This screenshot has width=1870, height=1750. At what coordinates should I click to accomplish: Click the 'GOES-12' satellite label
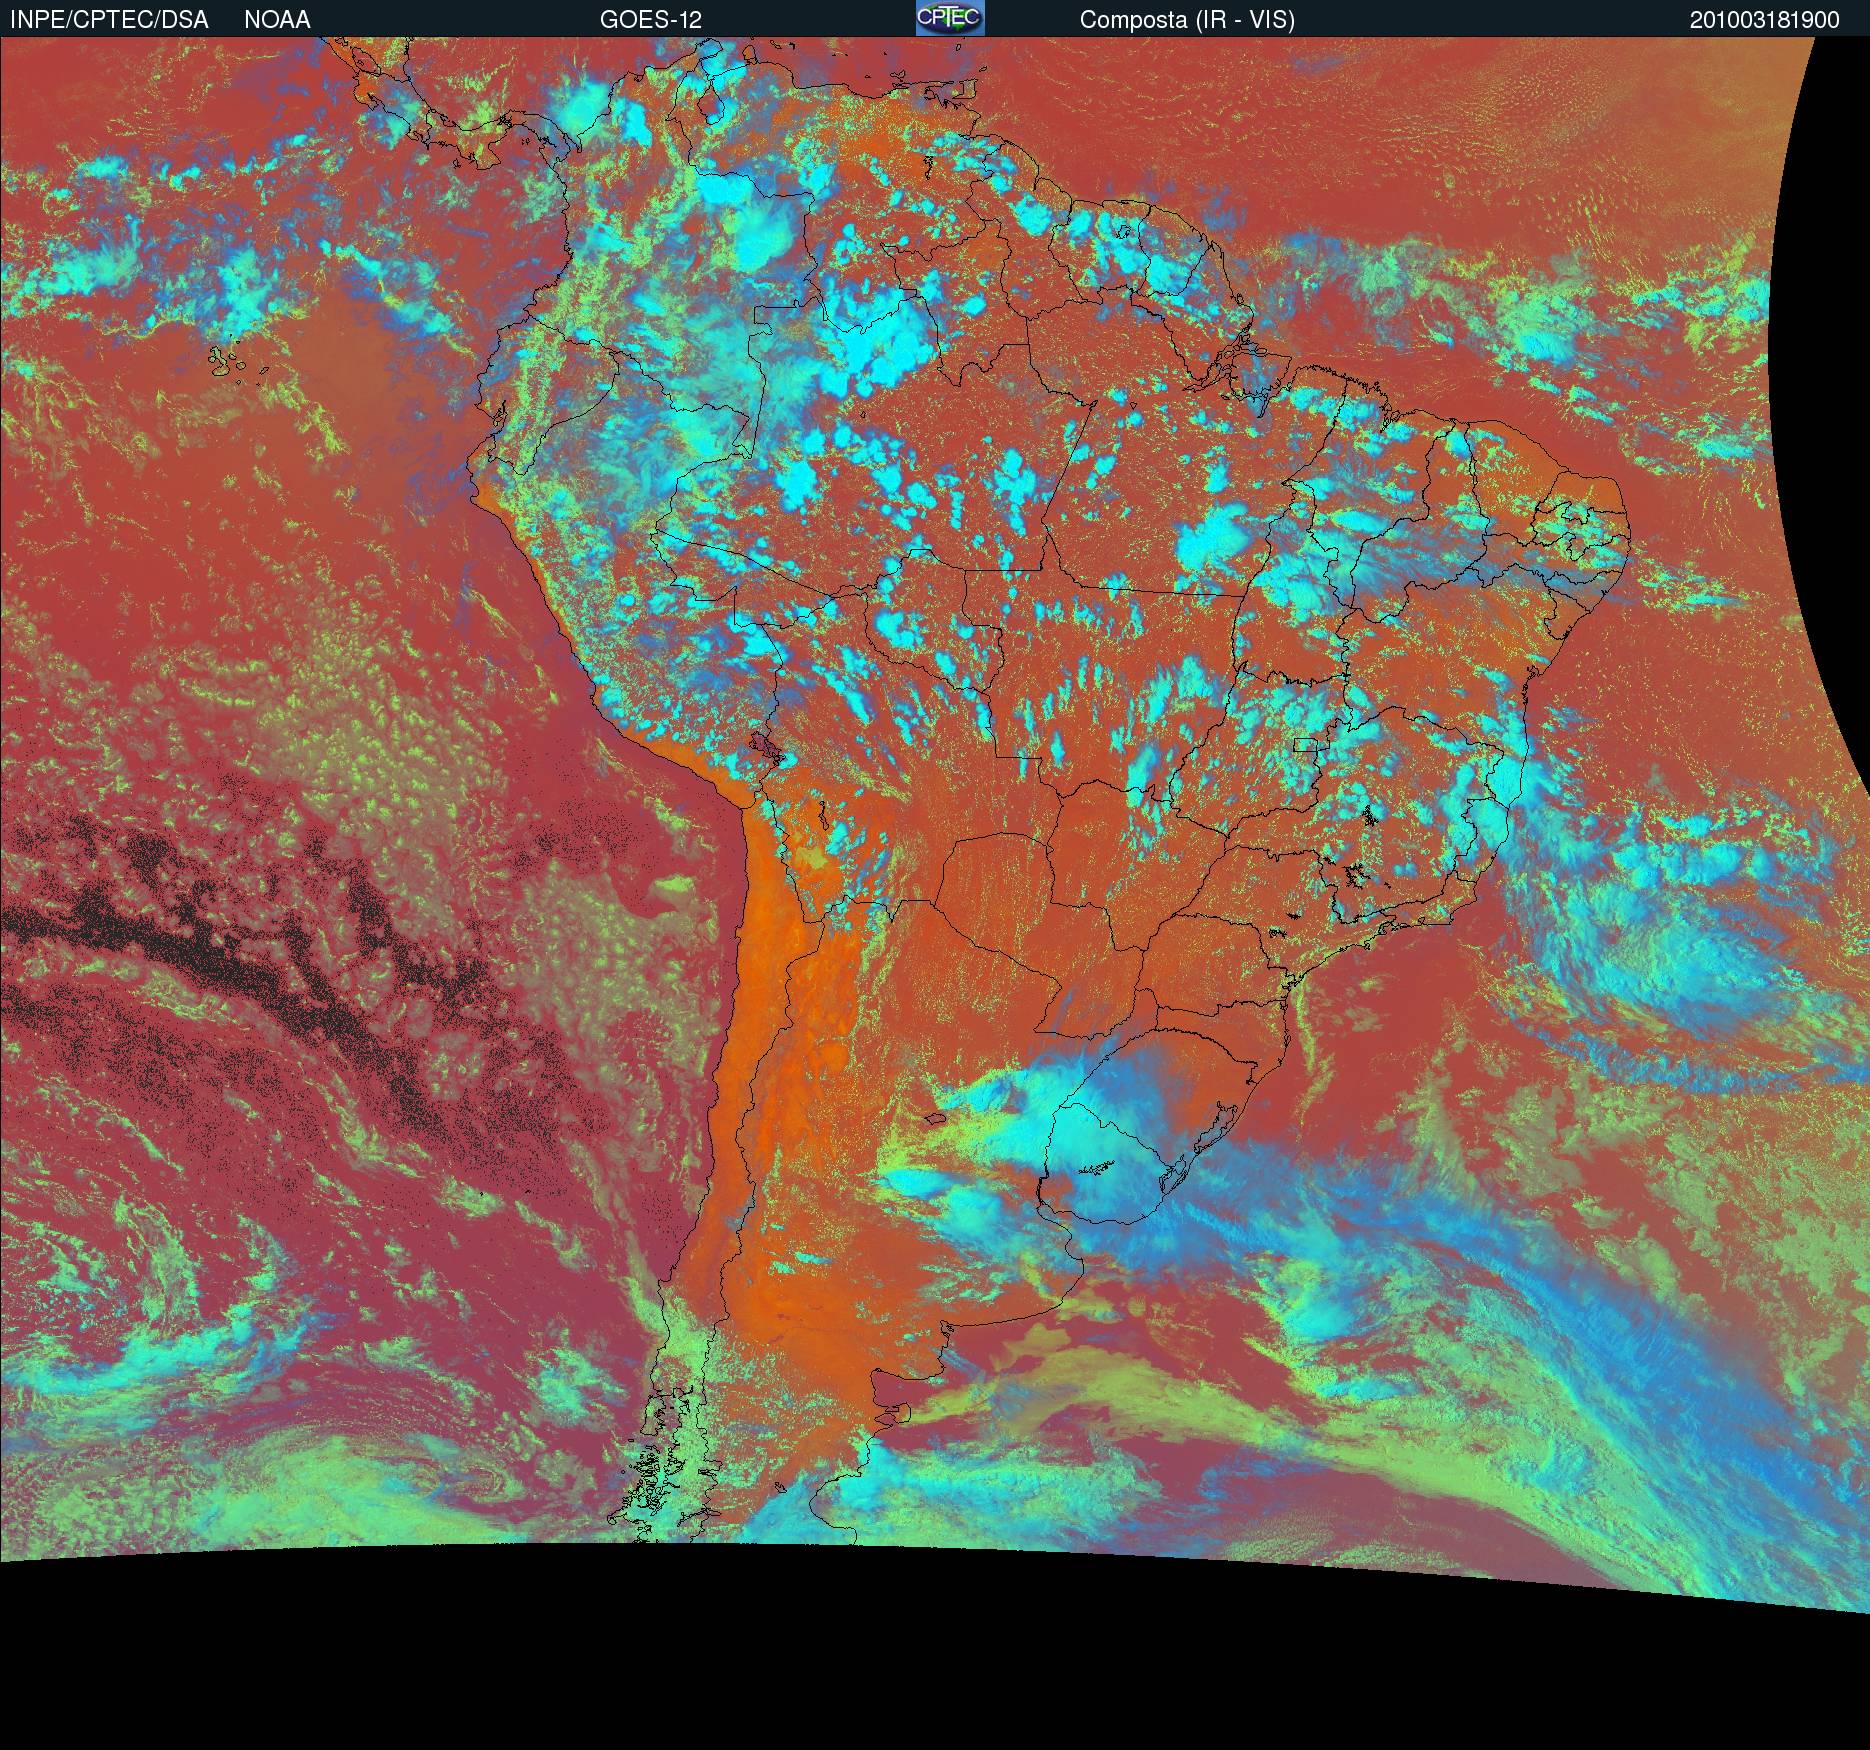[650, 20]
